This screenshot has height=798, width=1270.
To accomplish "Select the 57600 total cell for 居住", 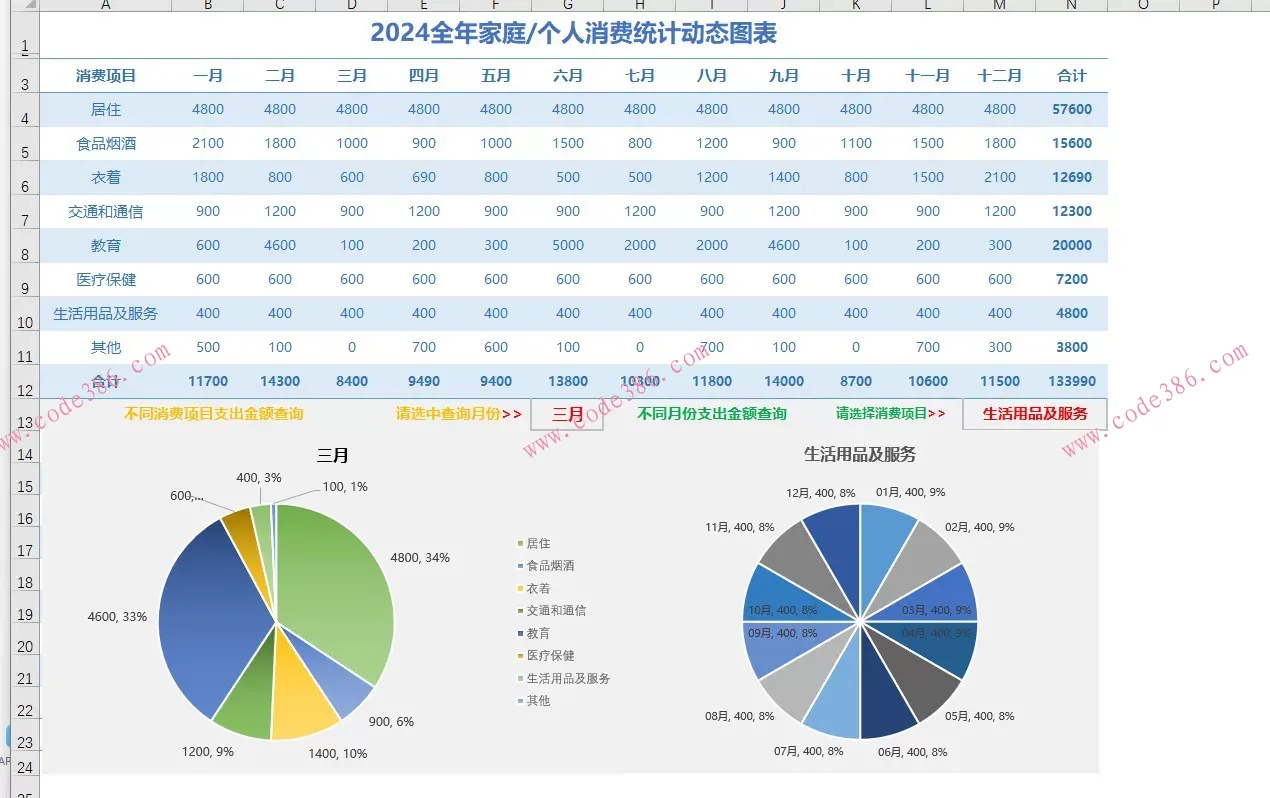I will (1072, 110).
